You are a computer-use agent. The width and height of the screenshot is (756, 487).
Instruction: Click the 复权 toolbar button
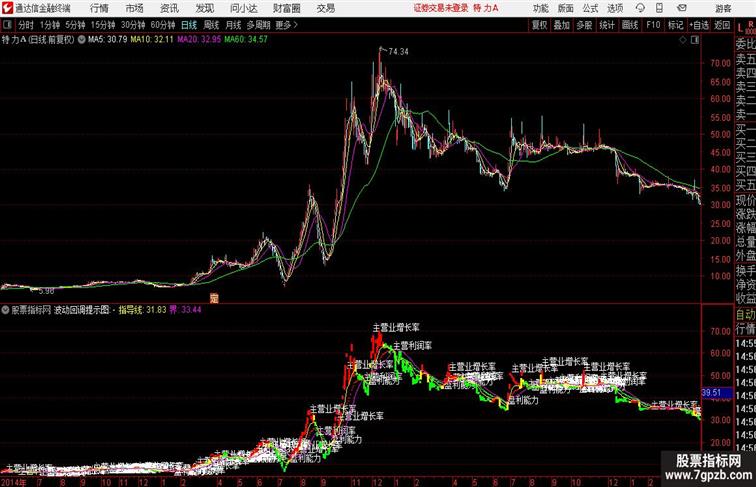pos(540,25)
